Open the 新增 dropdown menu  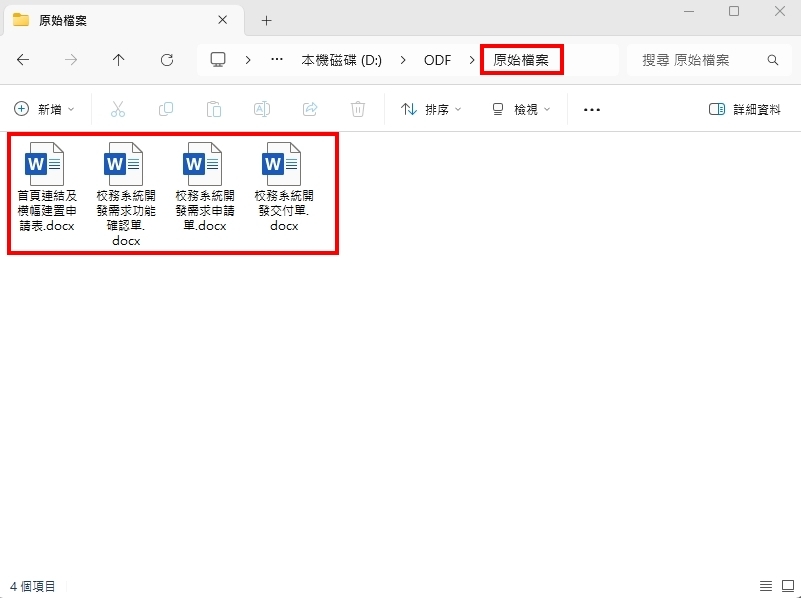[44, 109]
